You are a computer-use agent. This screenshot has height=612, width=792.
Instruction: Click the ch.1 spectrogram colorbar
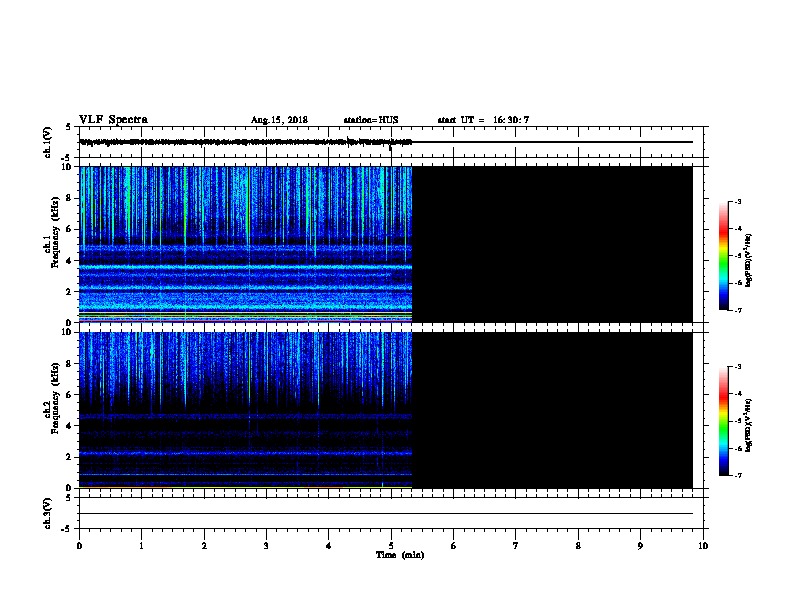[x=724, y=256]
